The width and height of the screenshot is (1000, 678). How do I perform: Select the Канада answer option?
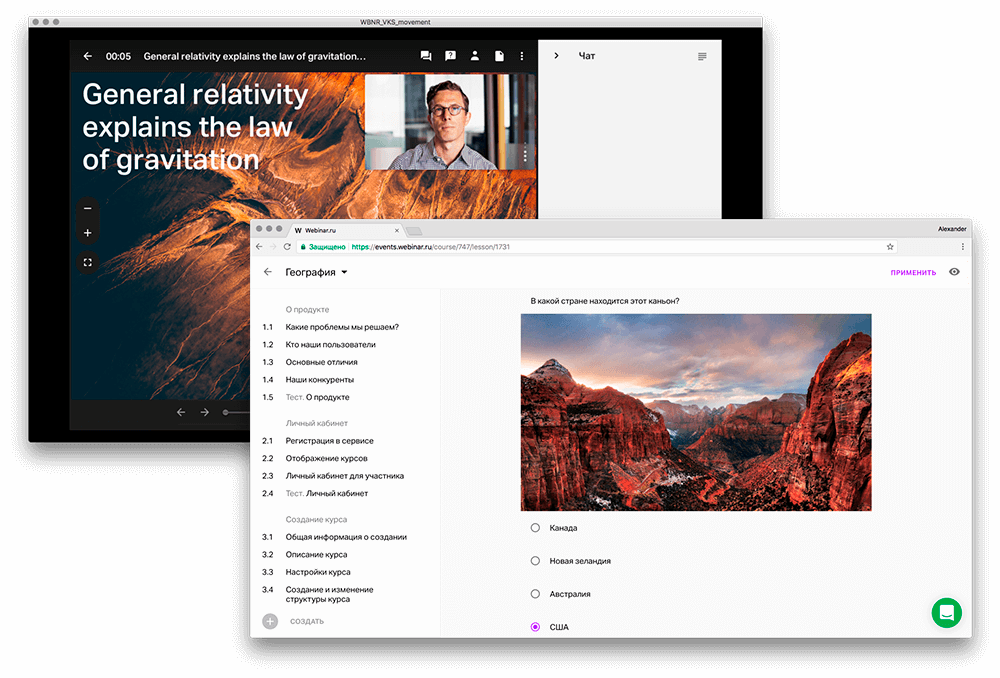pyautogui.click(x=535, y=528)
